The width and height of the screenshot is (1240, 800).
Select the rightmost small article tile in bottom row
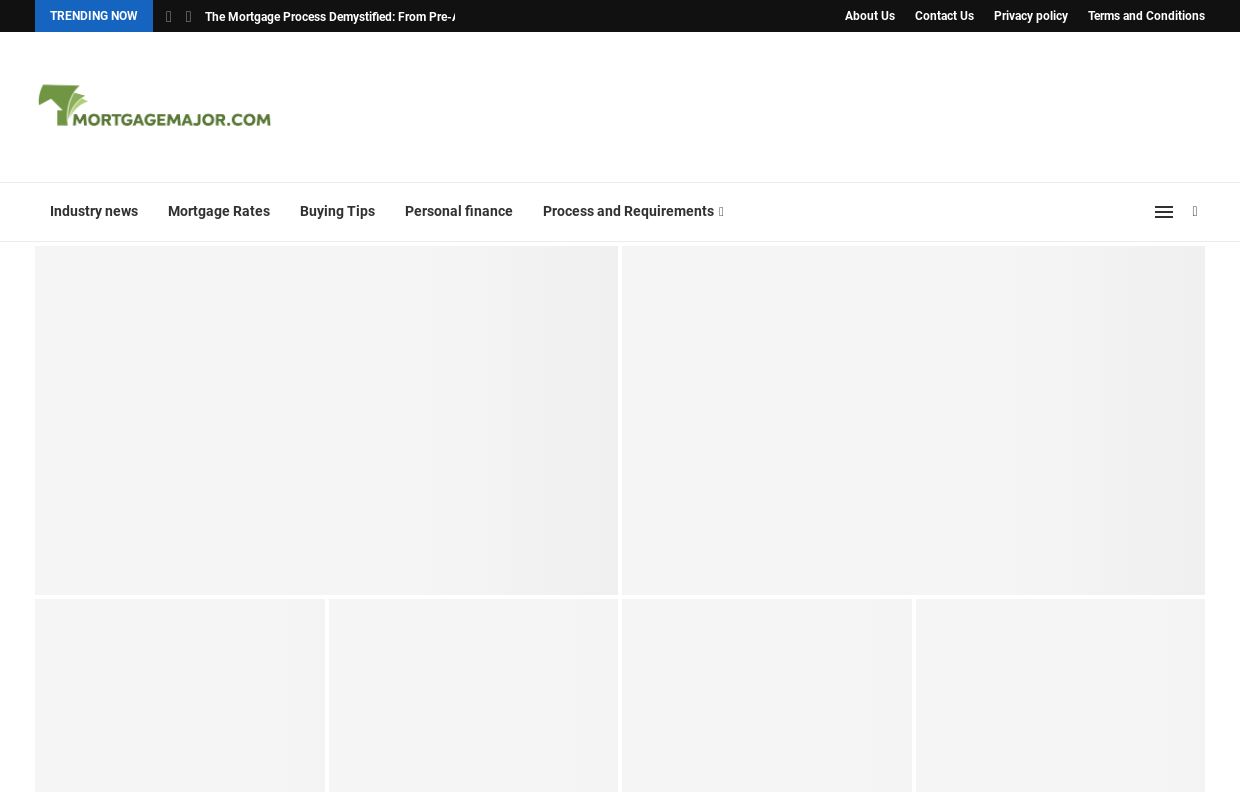(1060, 695)
